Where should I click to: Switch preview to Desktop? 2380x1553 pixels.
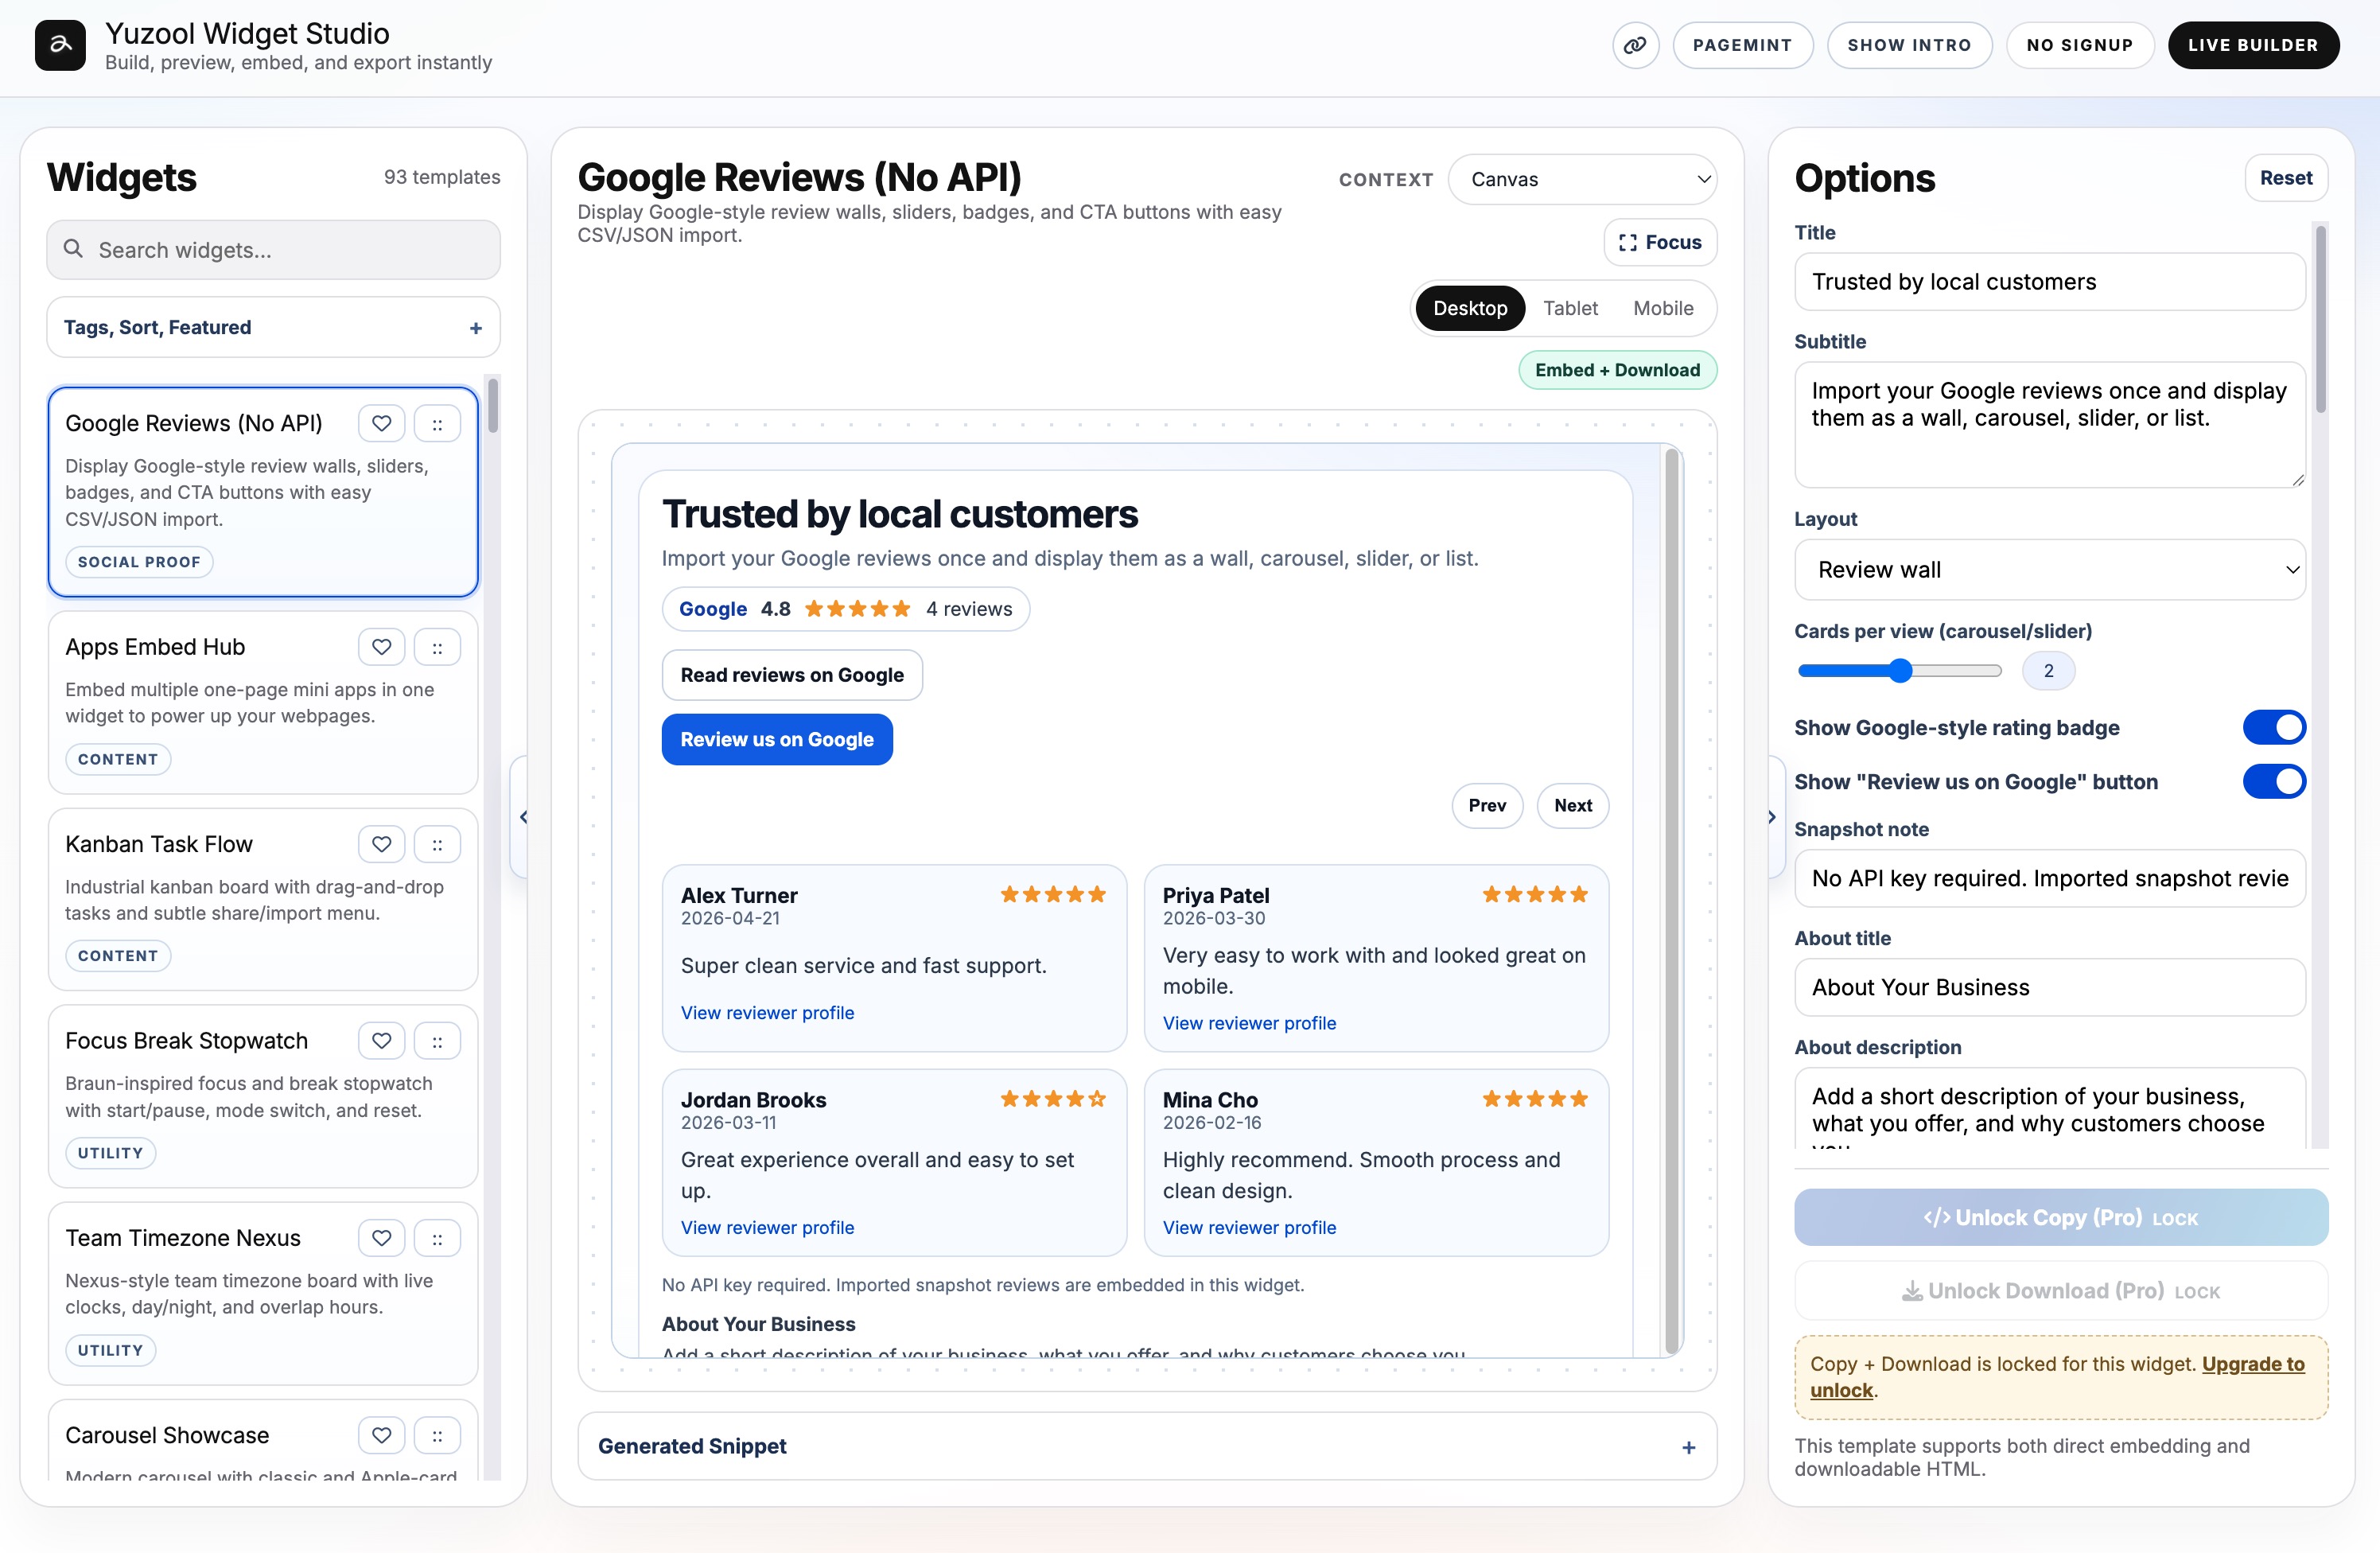coord(1469,308)
